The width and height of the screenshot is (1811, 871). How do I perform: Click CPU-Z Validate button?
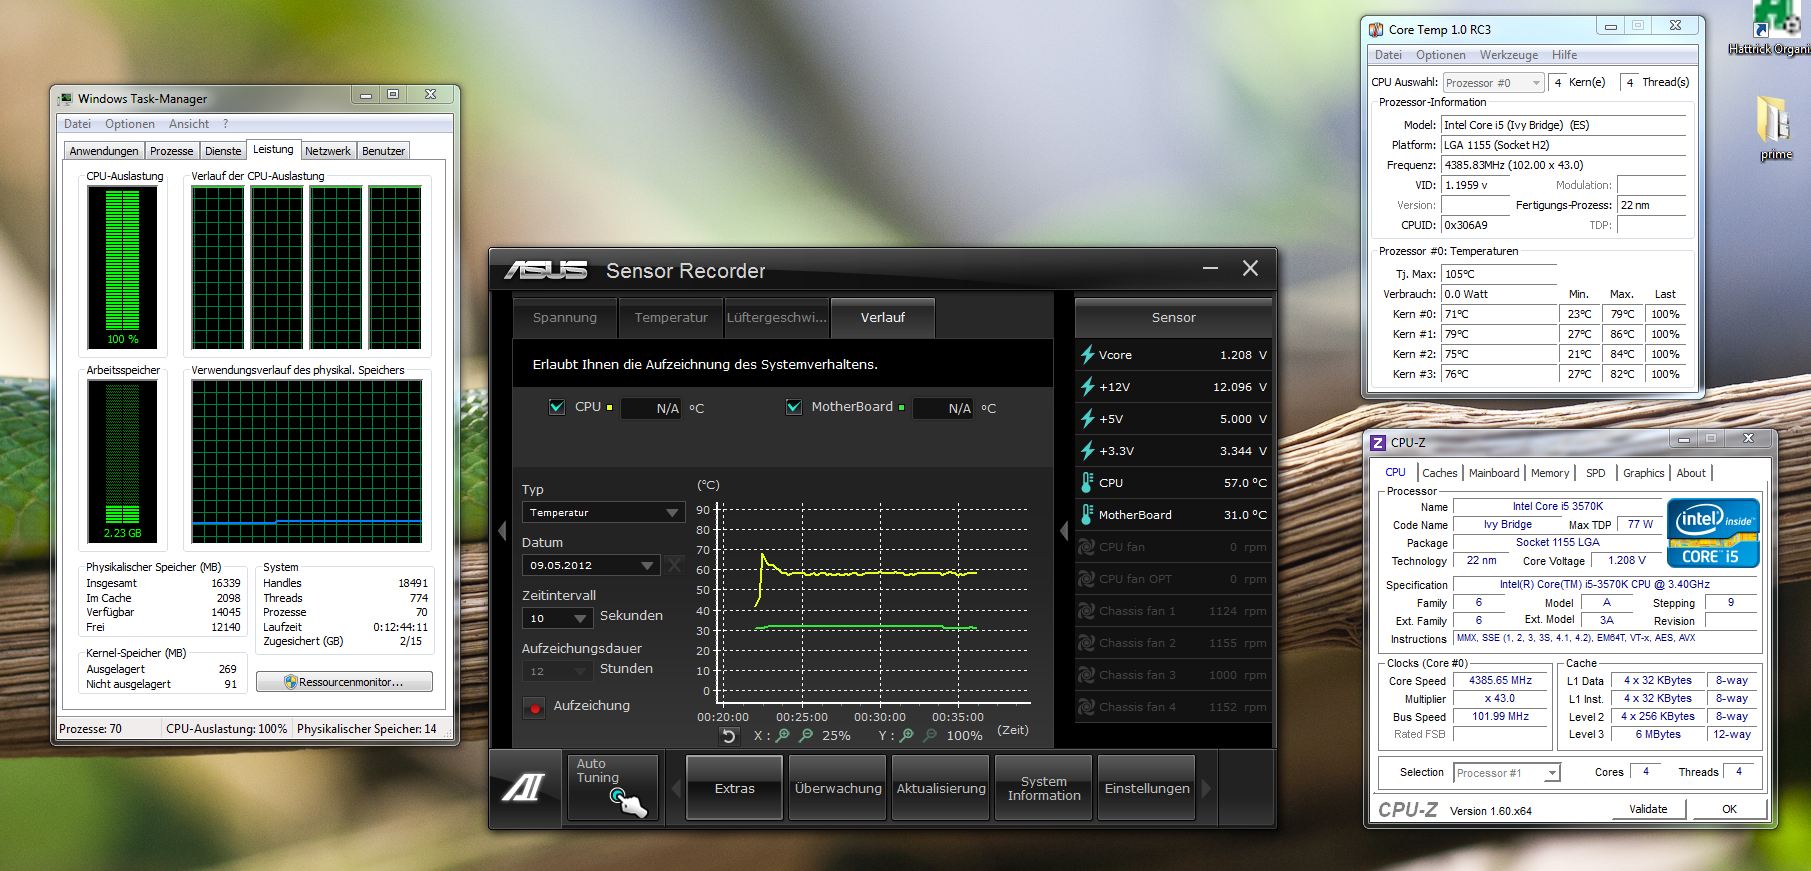[x=1648, y=809]
